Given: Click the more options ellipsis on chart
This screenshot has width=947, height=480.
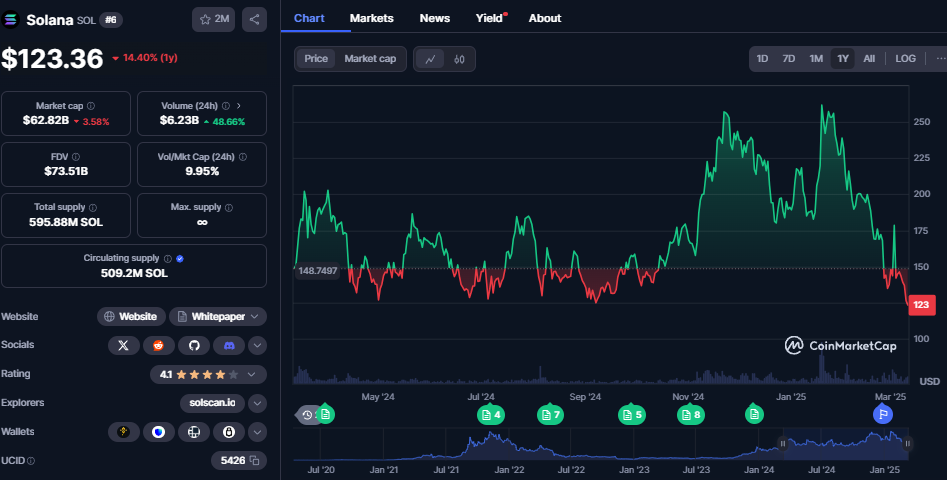Looking at the screenshot, I should pyautogui.click(x=940, y=59).
